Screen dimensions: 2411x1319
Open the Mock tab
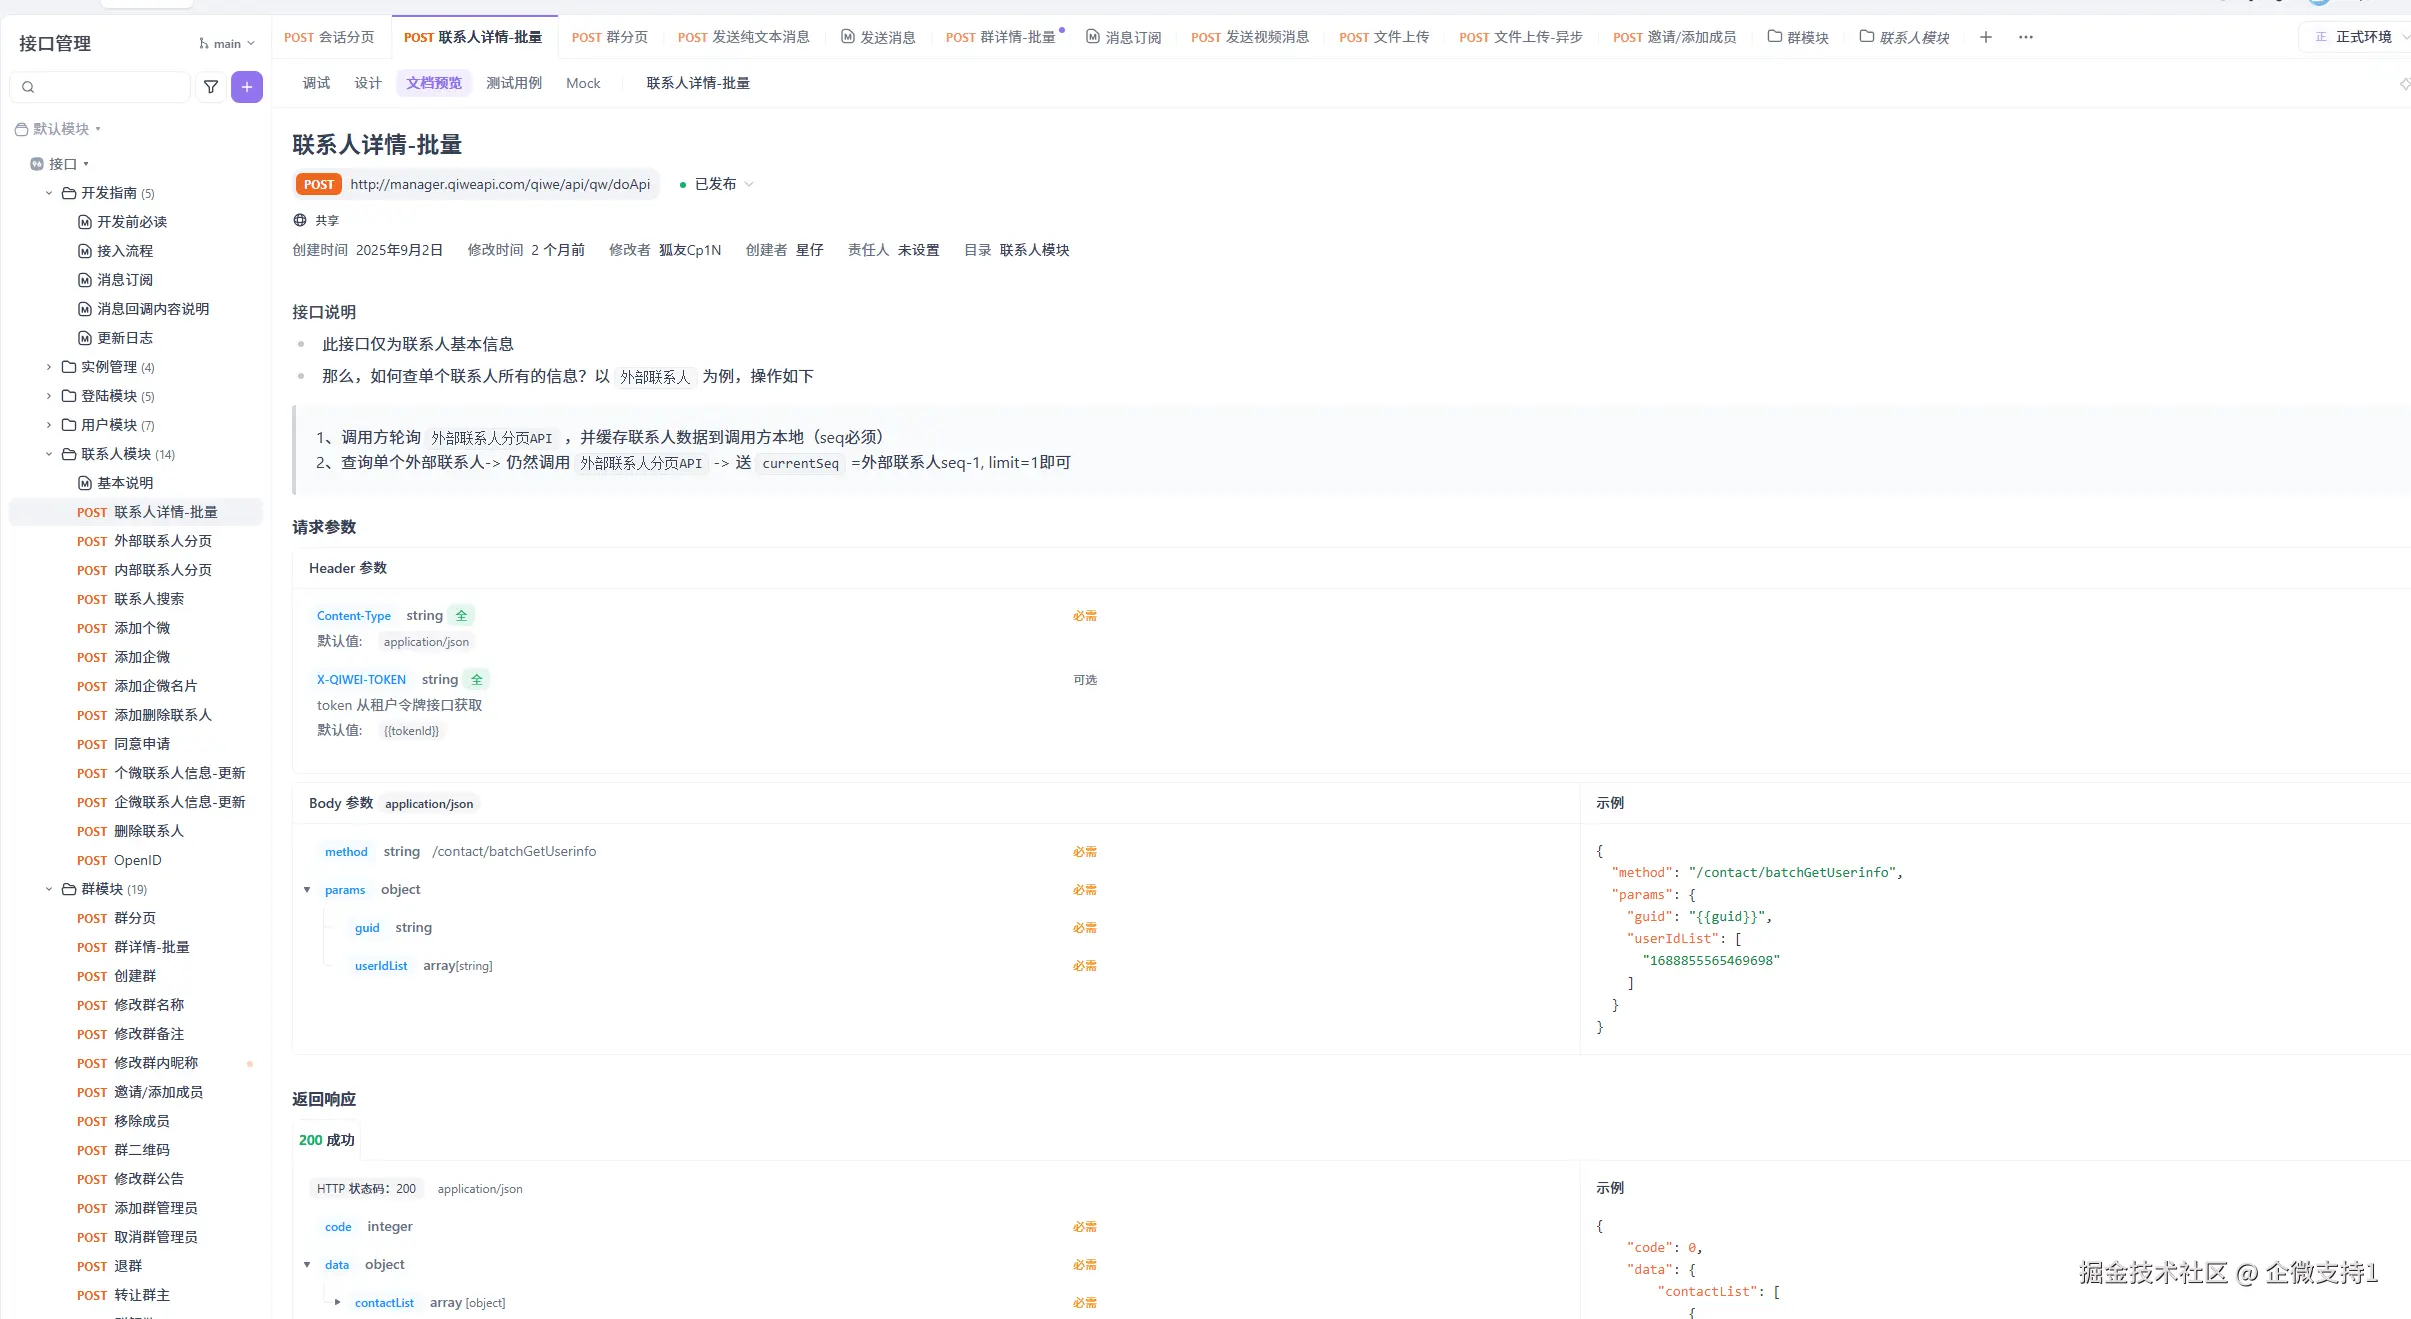[x=583, y=83]
